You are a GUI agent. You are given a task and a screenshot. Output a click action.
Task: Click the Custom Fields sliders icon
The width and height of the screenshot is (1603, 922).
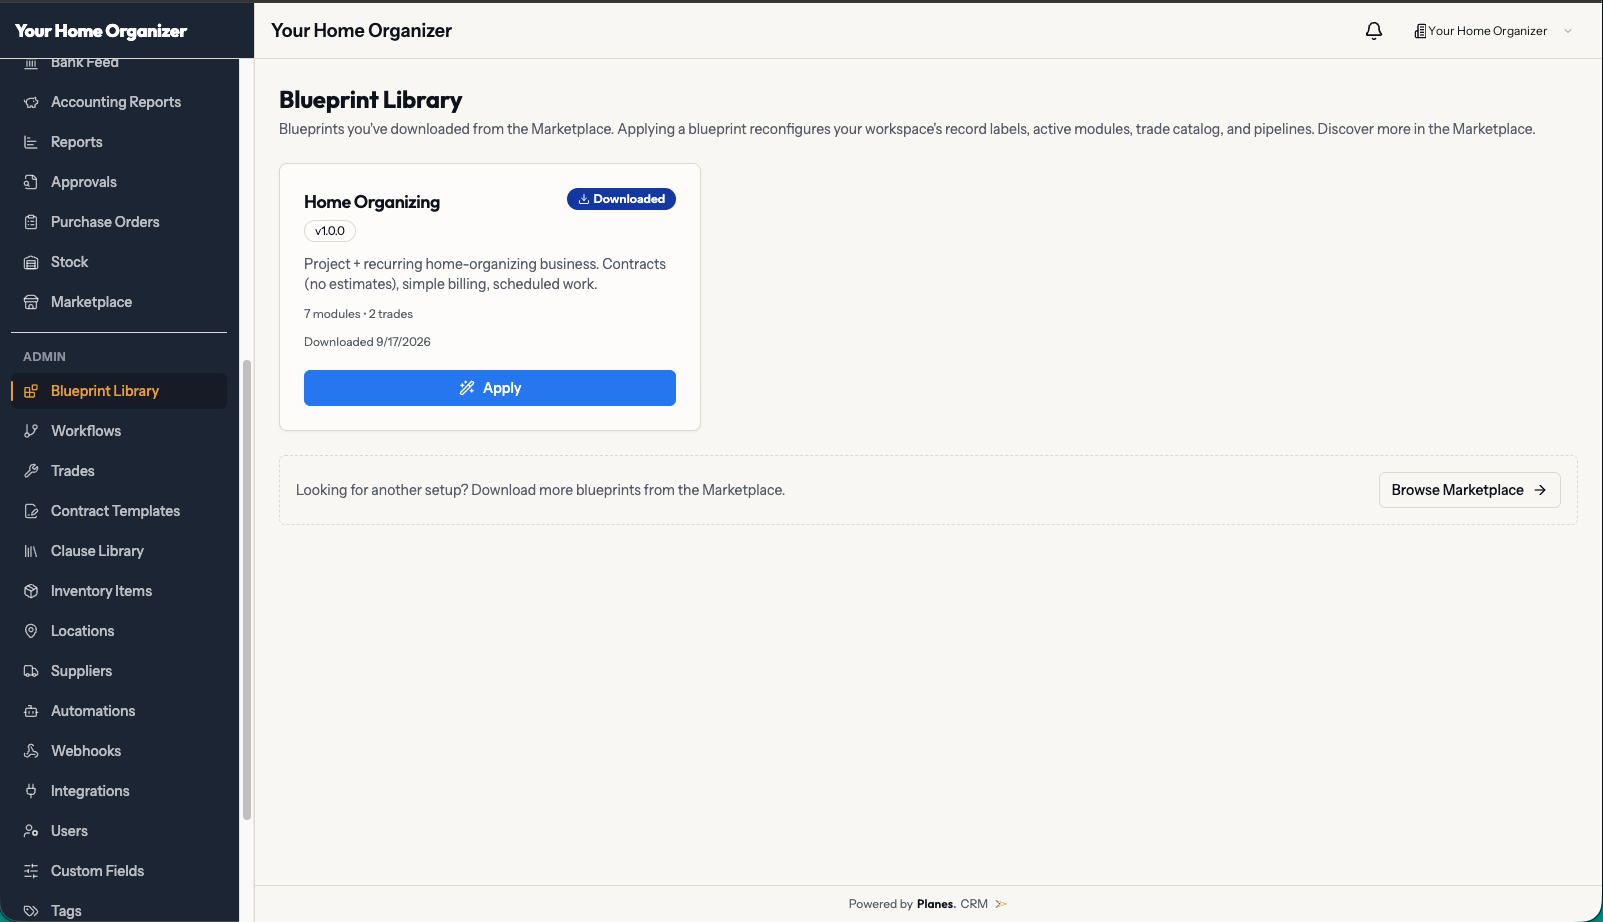coord(31,871)
